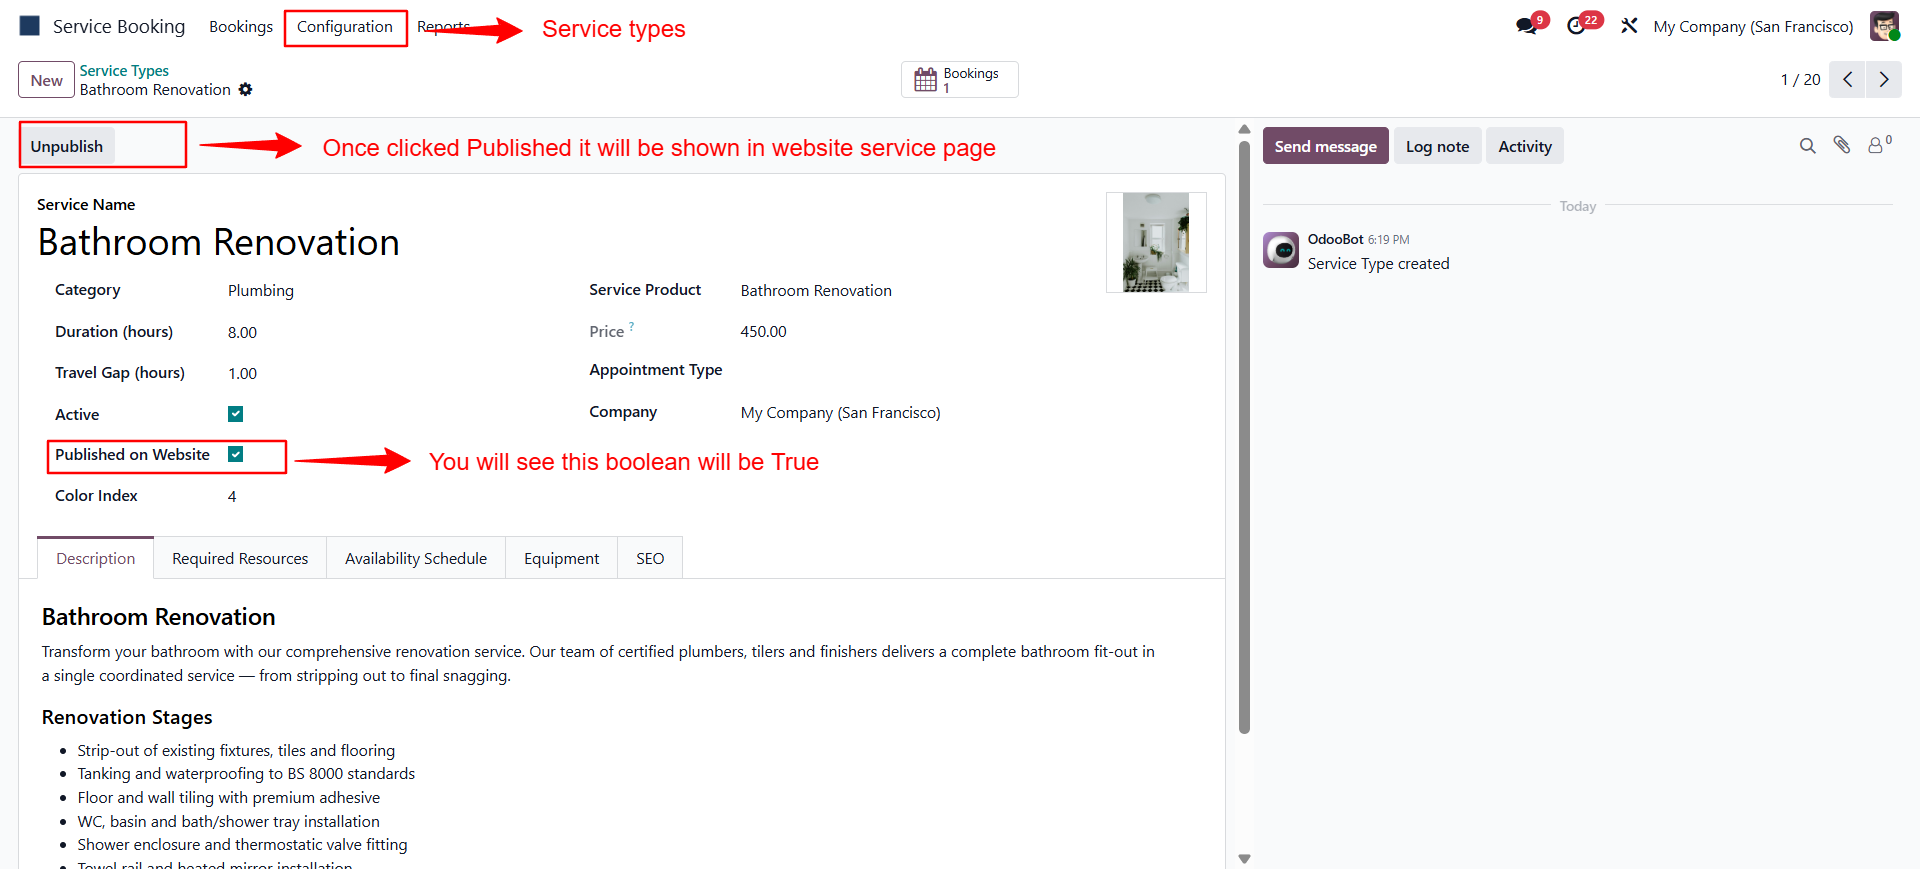Image resolution: width=1920 pixels, height=869 pixels.
Task: Follow the Service Types breadcrumb link
Action: click(x=124, y=71)
